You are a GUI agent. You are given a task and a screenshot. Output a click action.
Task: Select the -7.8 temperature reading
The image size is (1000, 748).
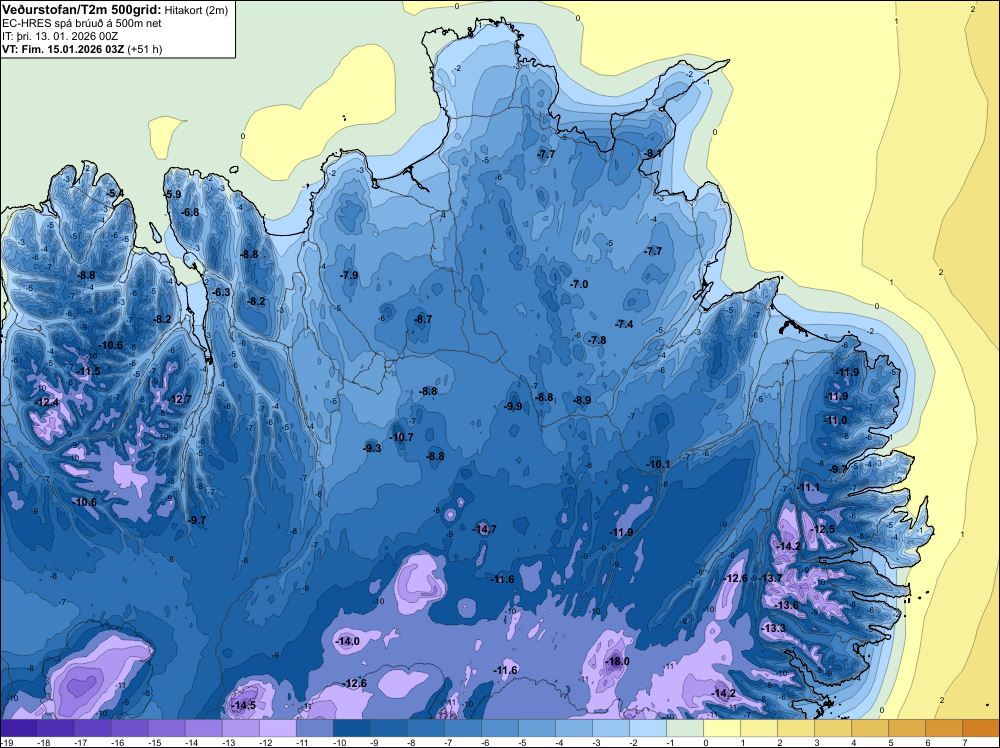coord(597,340)
